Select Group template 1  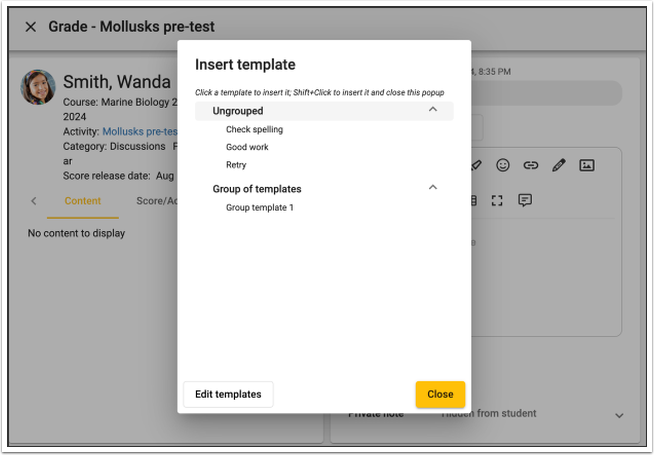point(260,208)
